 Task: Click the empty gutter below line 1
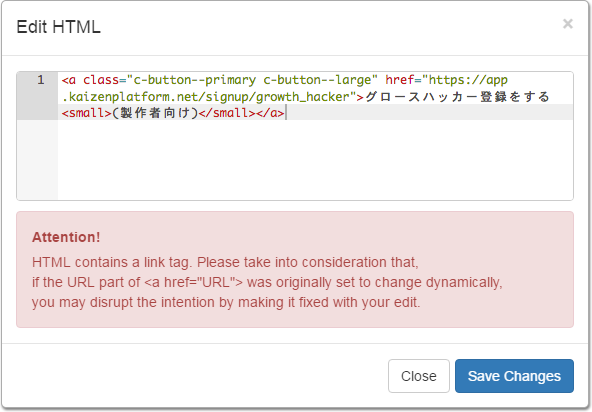point(37,160)
